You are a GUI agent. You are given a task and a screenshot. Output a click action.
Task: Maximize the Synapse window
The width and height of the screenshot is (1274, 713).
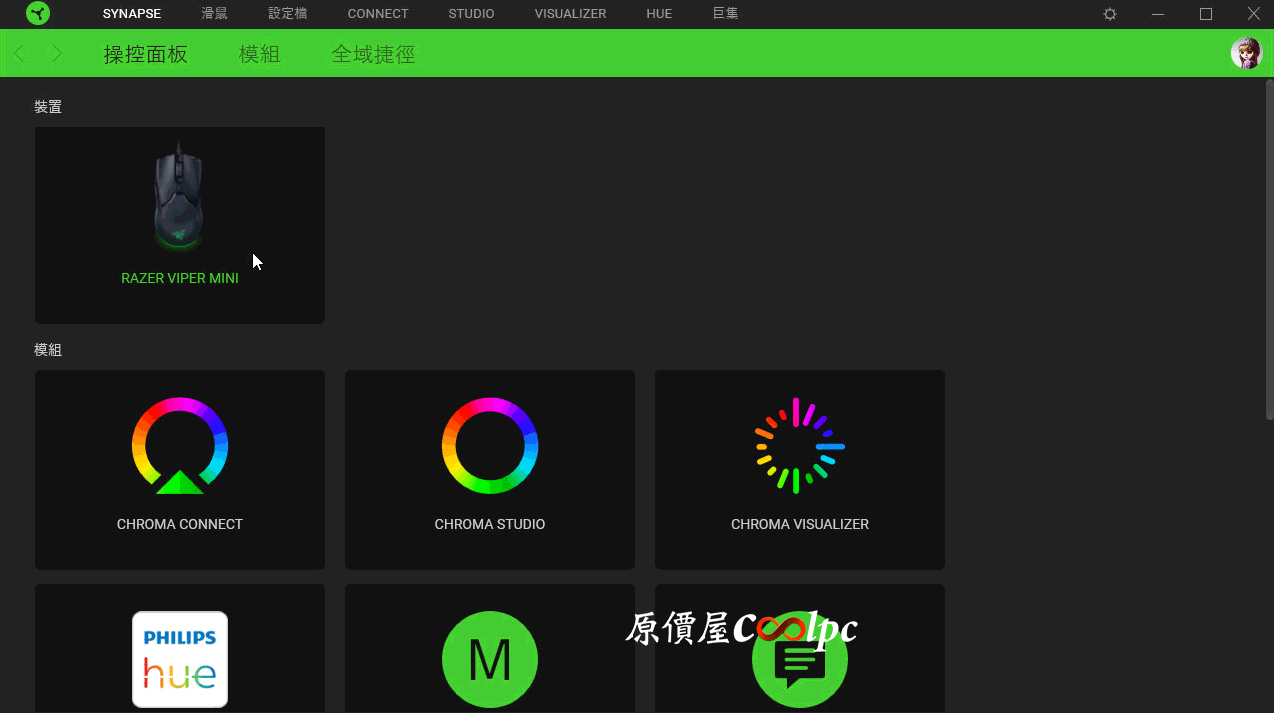1206,14
